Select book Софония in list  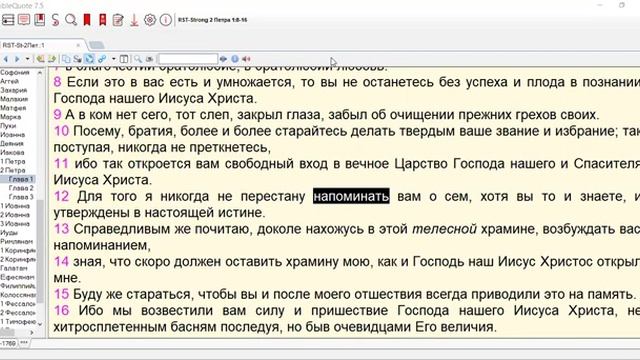click(x=15, y=72)
